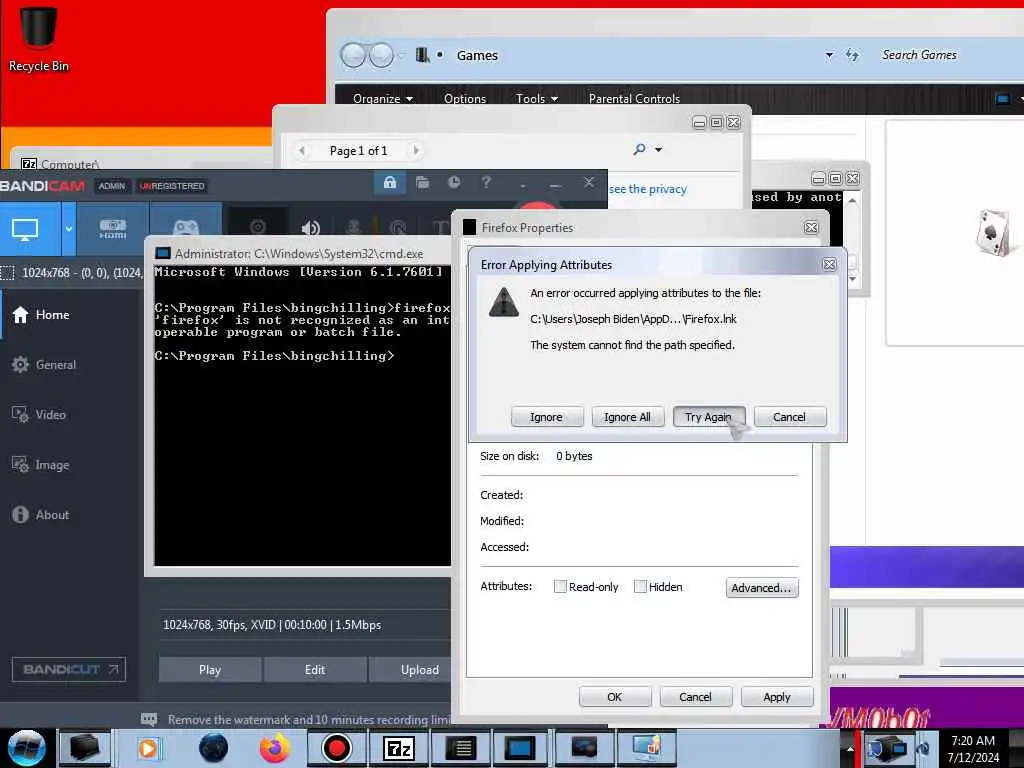
Task: Expand the search options arrow in viewer
Action: tap(658, 150)
